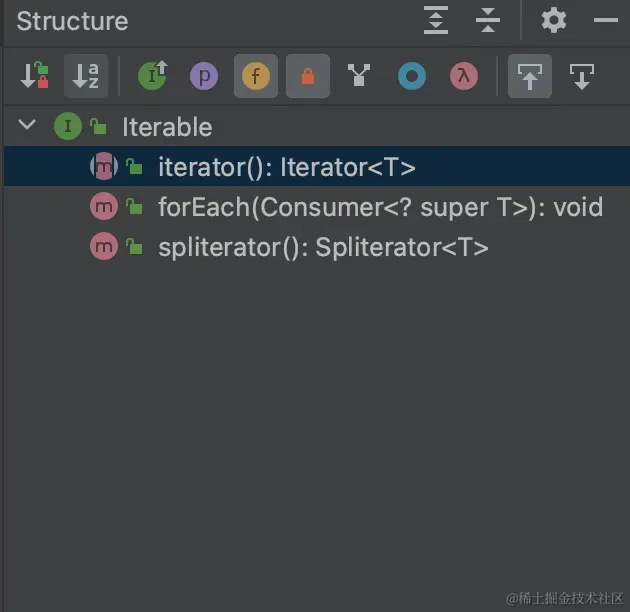The width and height of the screenshot is (630, 612).
Task: Collapse the Iterable tree node chevron
Action: (x=28, y=126)
